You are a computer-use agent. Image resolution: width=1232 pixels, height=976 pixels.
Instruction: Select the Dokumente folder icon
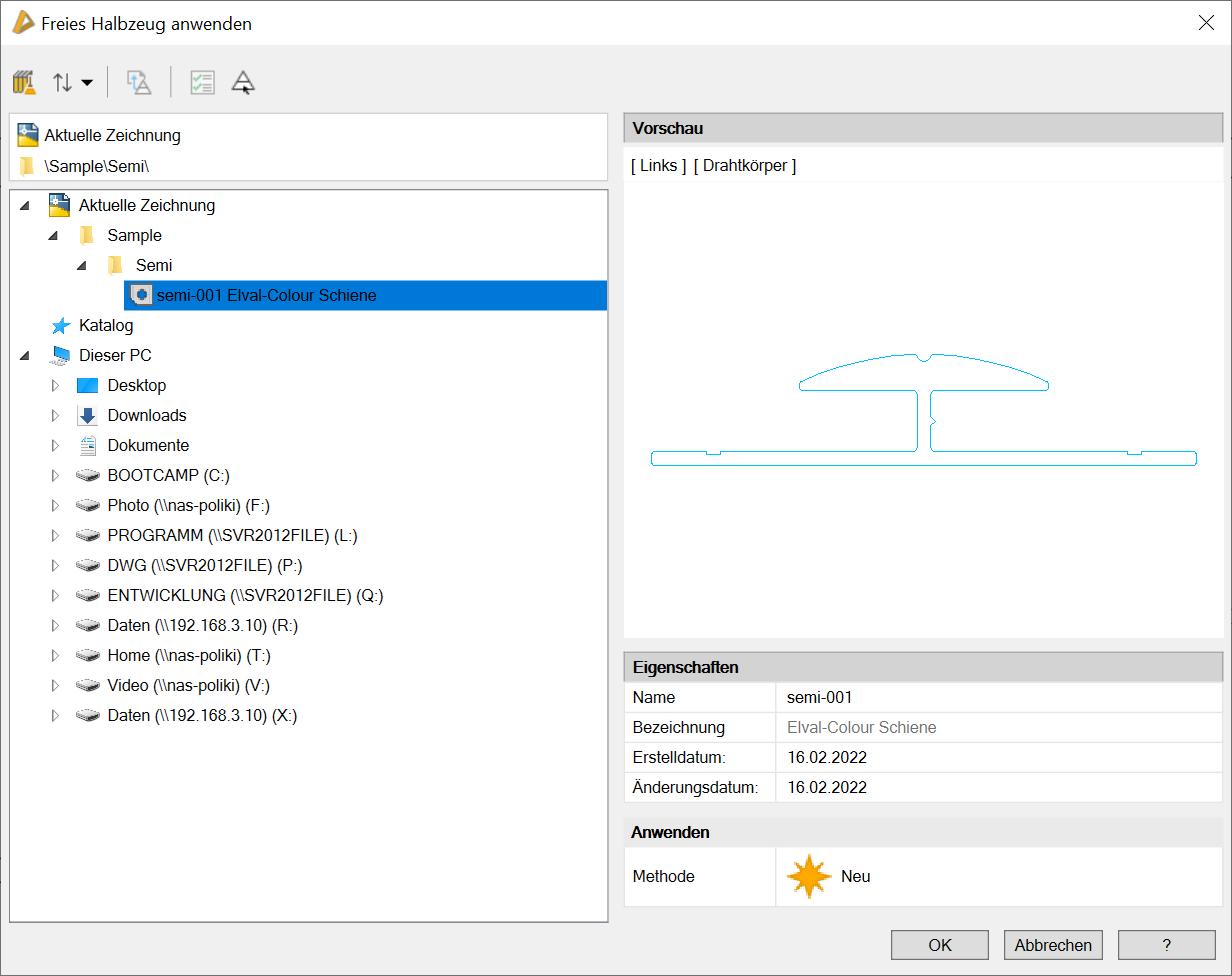point(88,446)
